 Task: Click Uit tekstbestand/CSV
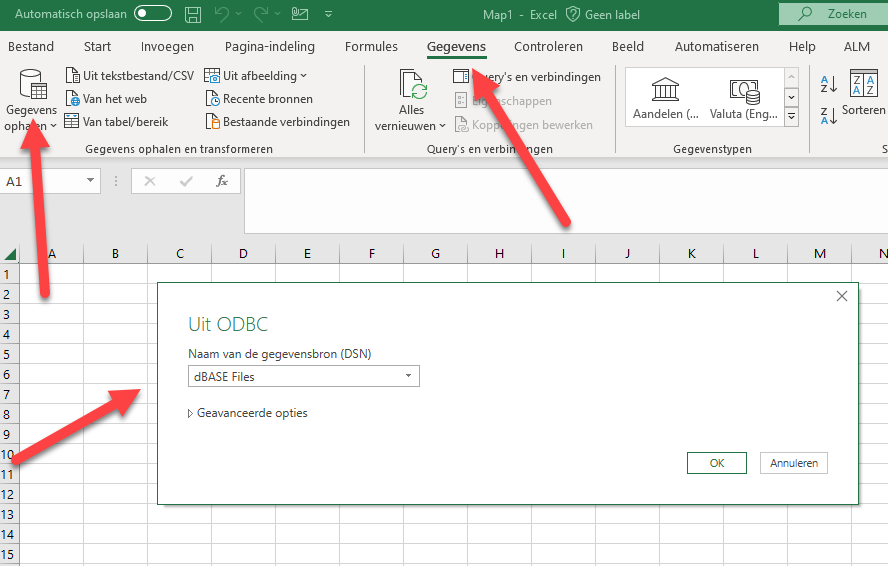point(130,75)
